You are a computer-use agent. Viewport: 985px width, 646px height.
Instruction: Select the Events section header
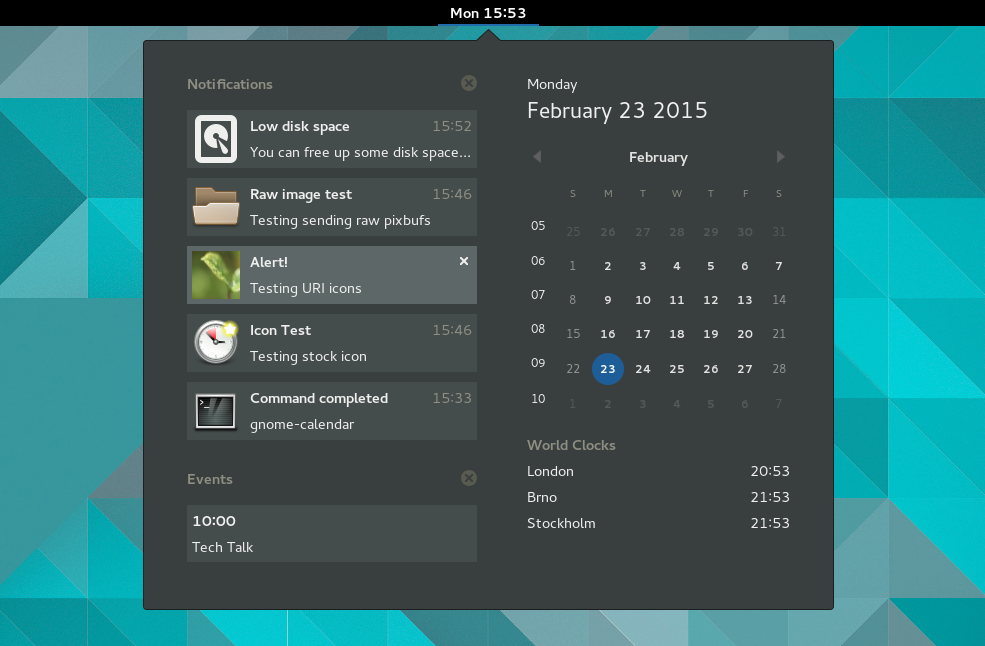[210, 479]
